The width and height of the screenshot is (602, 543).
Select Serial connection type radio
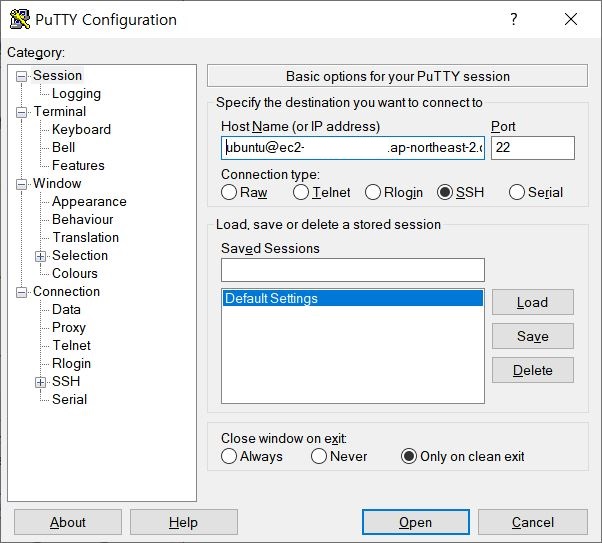tap(517, 193)
